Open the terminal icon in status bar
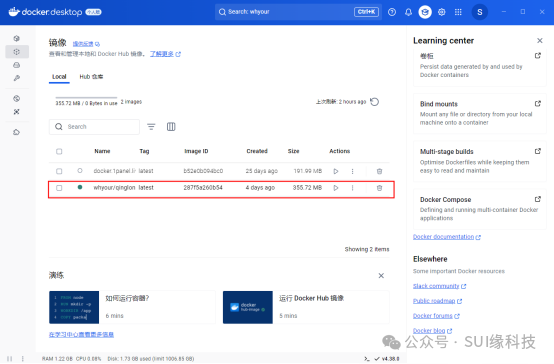 point(367,359)
